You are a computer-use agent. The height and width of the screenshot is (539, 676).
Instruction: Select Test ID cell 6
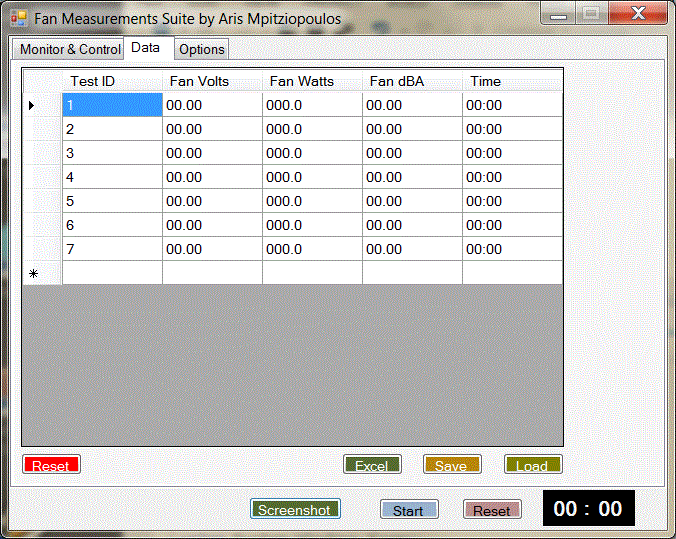(112, 225)
